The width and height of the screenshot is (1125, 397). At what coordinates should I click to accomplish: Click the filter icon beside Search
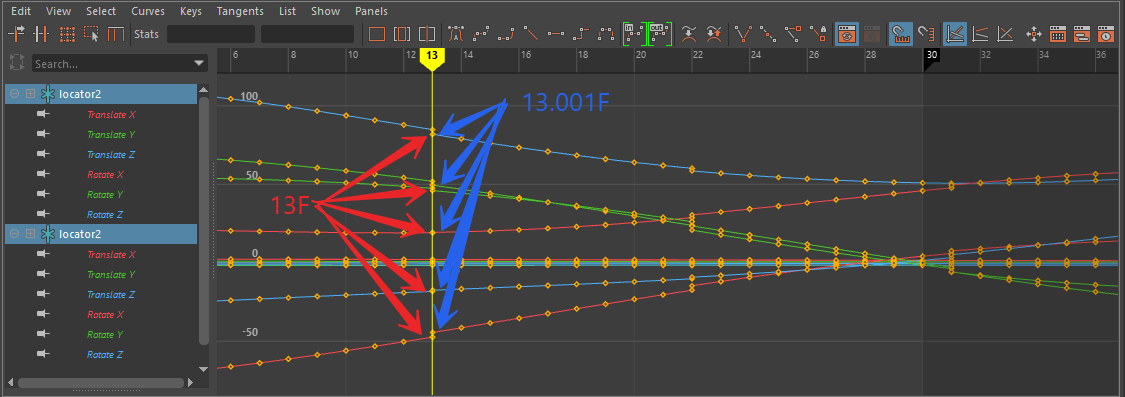[17, 63]
